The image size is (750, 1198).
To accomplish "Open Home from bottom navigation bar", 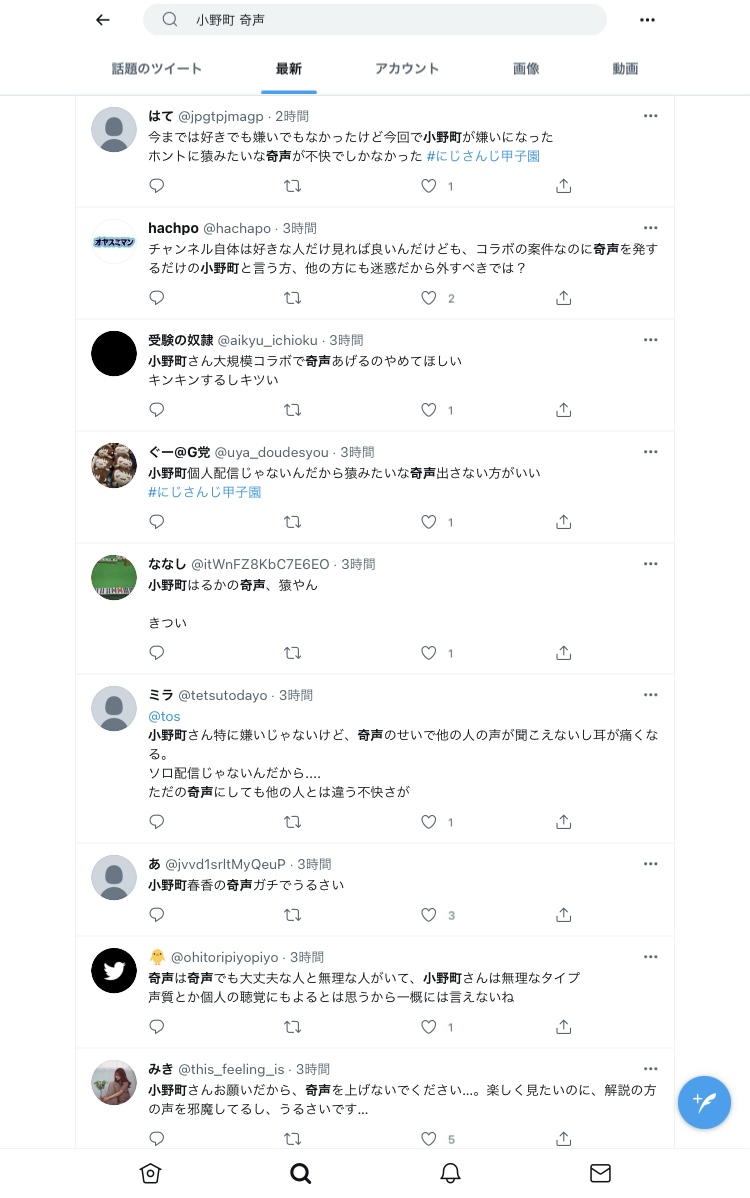I will click(150, 1173).
